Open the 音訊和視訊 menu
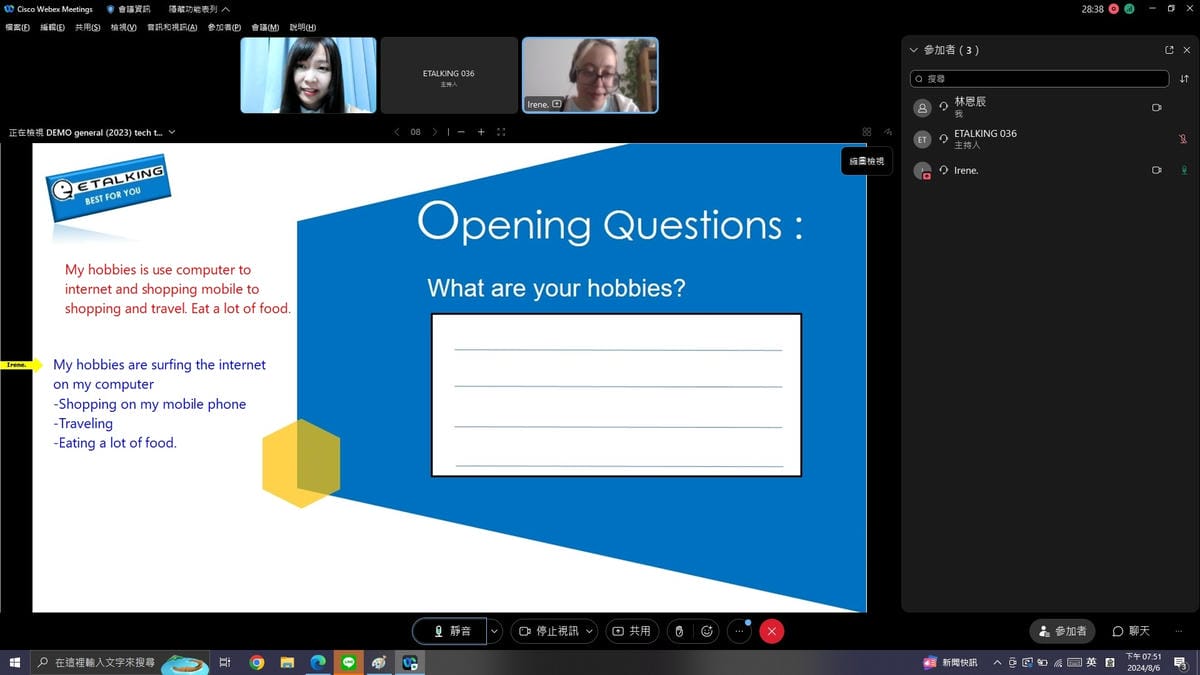This screenshot has width=1200, height=675. (x=172, y=27)
